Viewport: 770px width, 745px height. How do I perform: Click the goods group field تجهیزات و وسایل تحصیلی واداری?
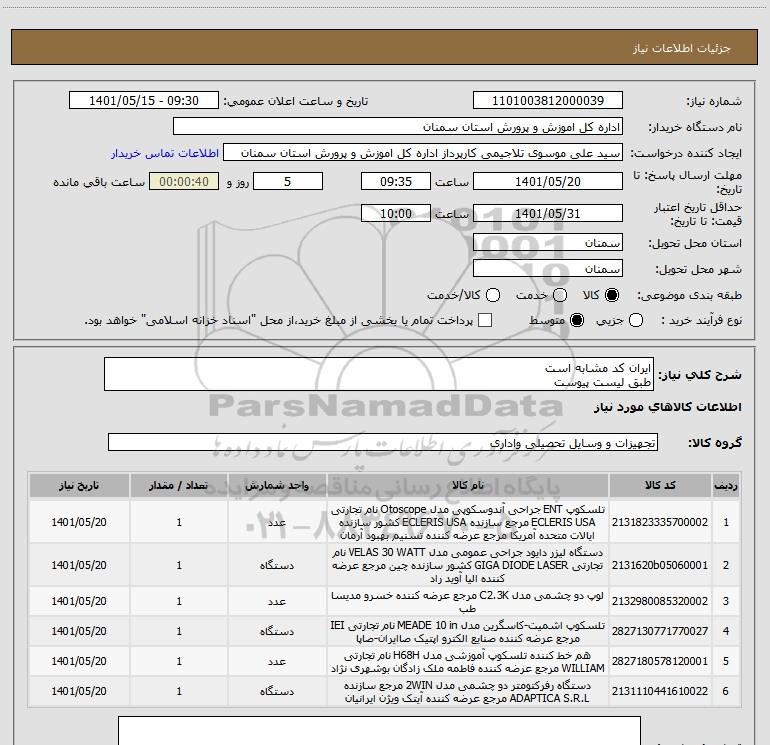tap(383, 442)
